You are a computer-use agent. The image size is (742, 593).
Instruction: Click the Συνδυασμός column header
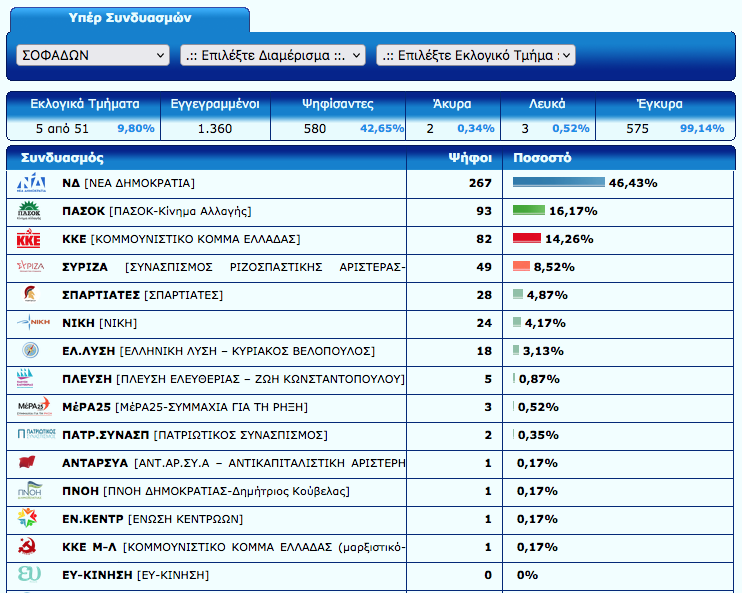[x=62, y=158]
